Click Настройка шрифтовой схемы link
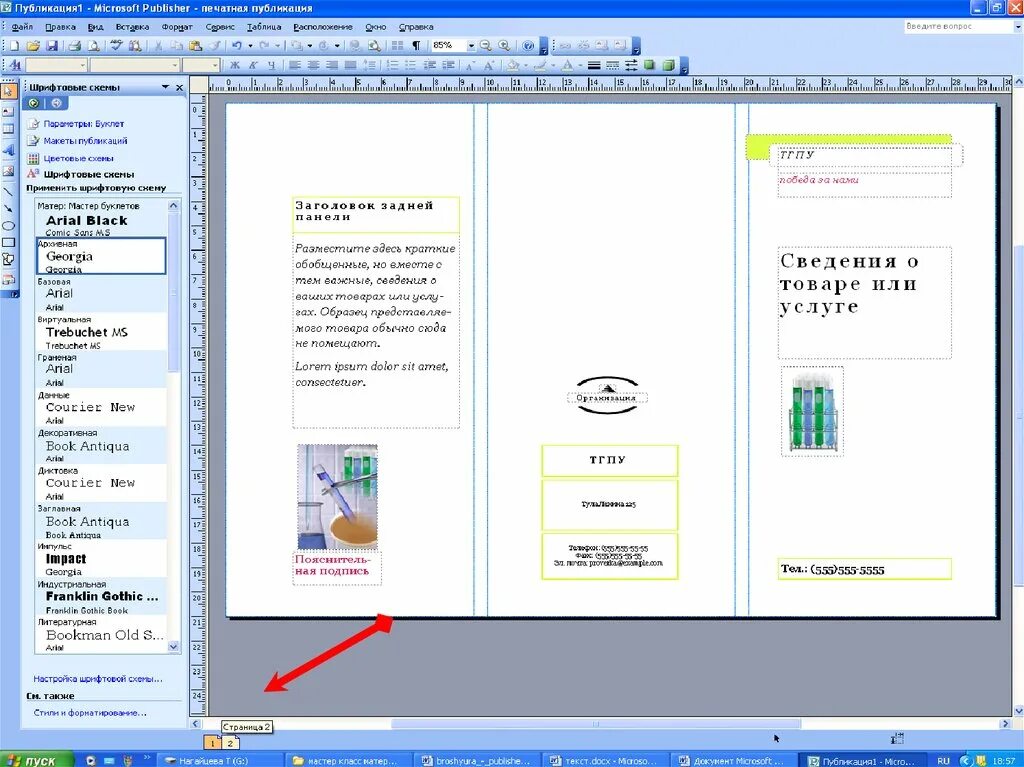Screen dimensions: 1024x767 (98, 679)
